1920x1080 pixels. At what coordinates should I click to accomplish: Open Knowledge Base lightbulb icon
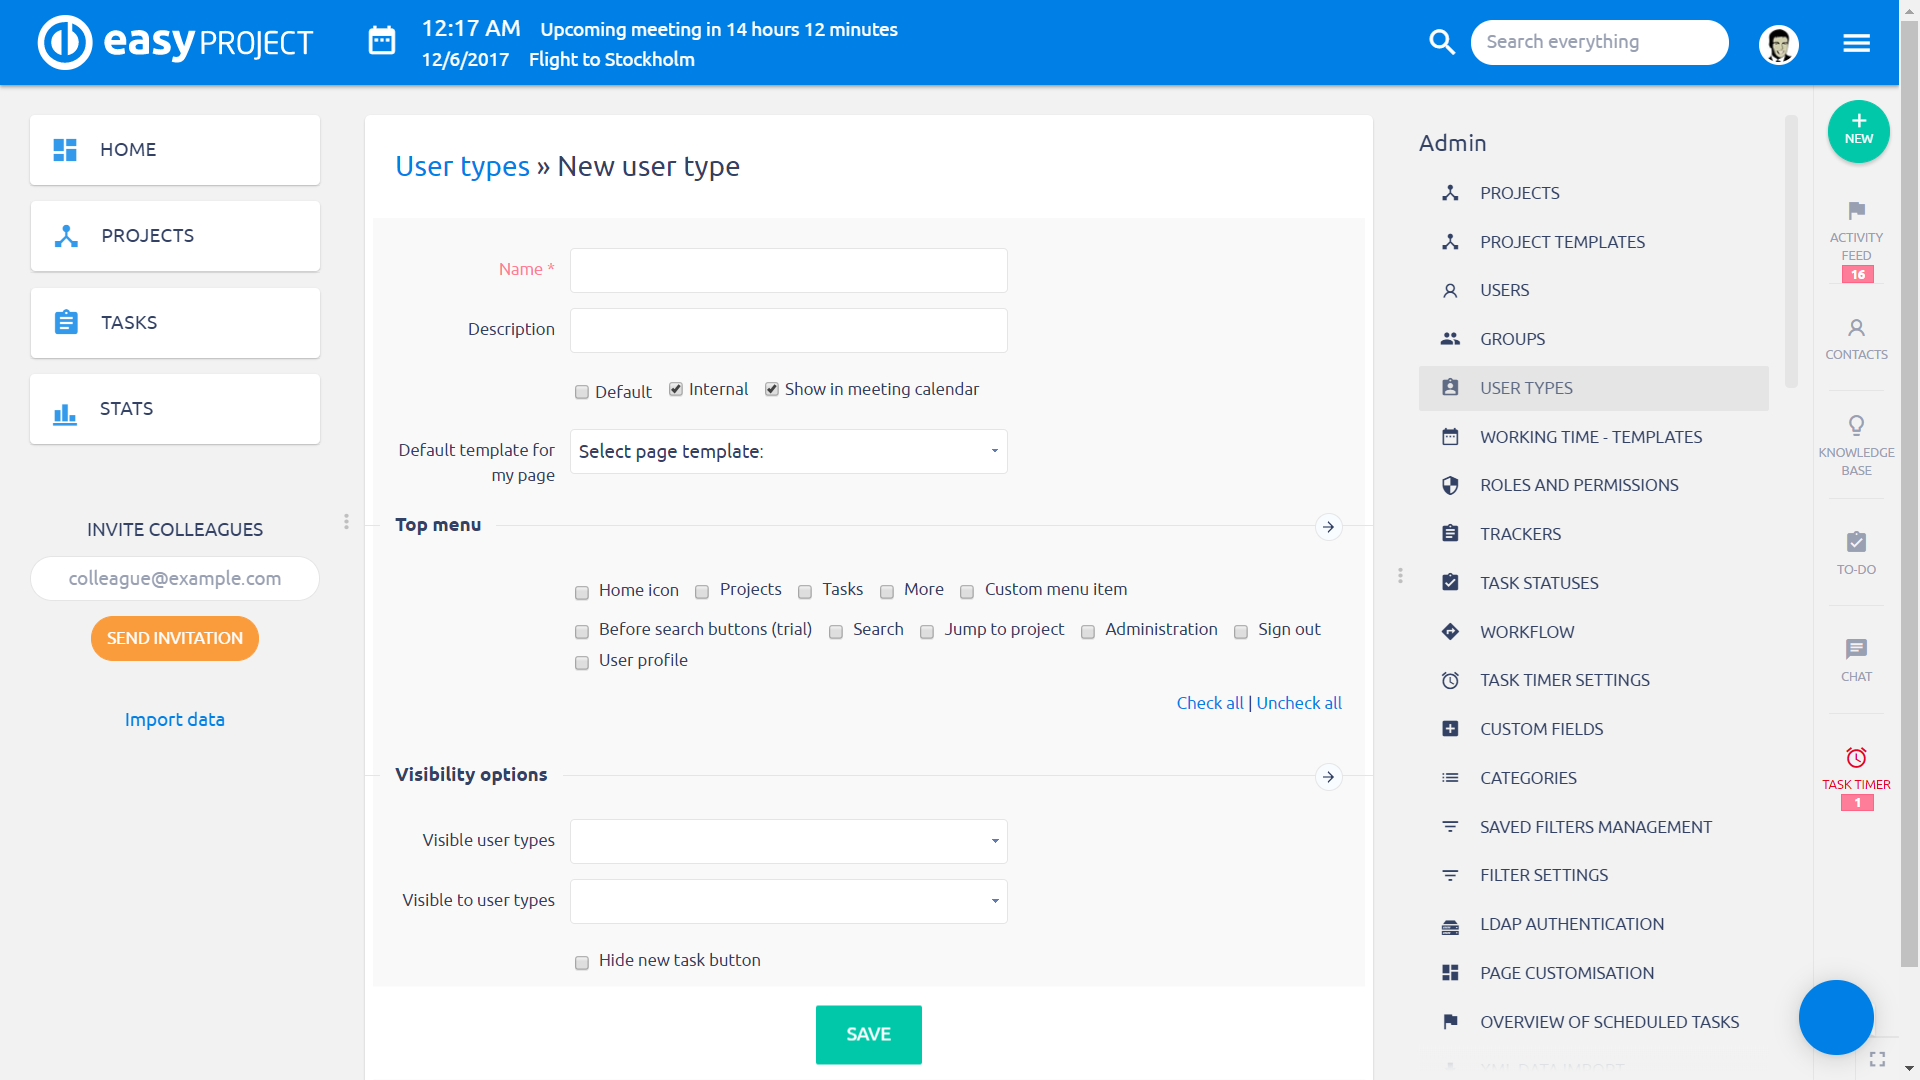[1856, 425]
